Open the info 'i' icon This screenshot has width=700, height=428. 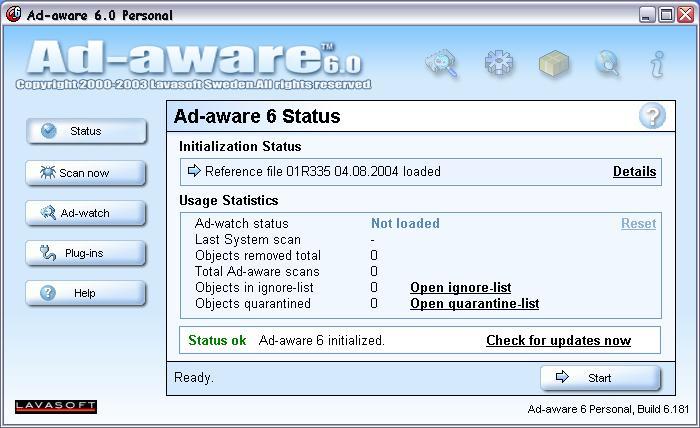tap(657, 64)
